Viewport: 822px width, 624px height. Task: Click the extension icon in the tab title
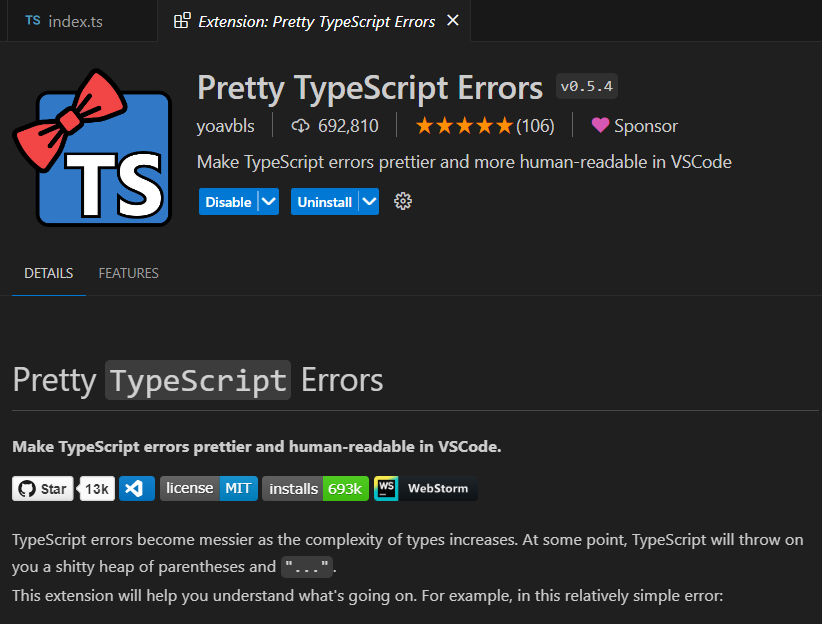182,20
